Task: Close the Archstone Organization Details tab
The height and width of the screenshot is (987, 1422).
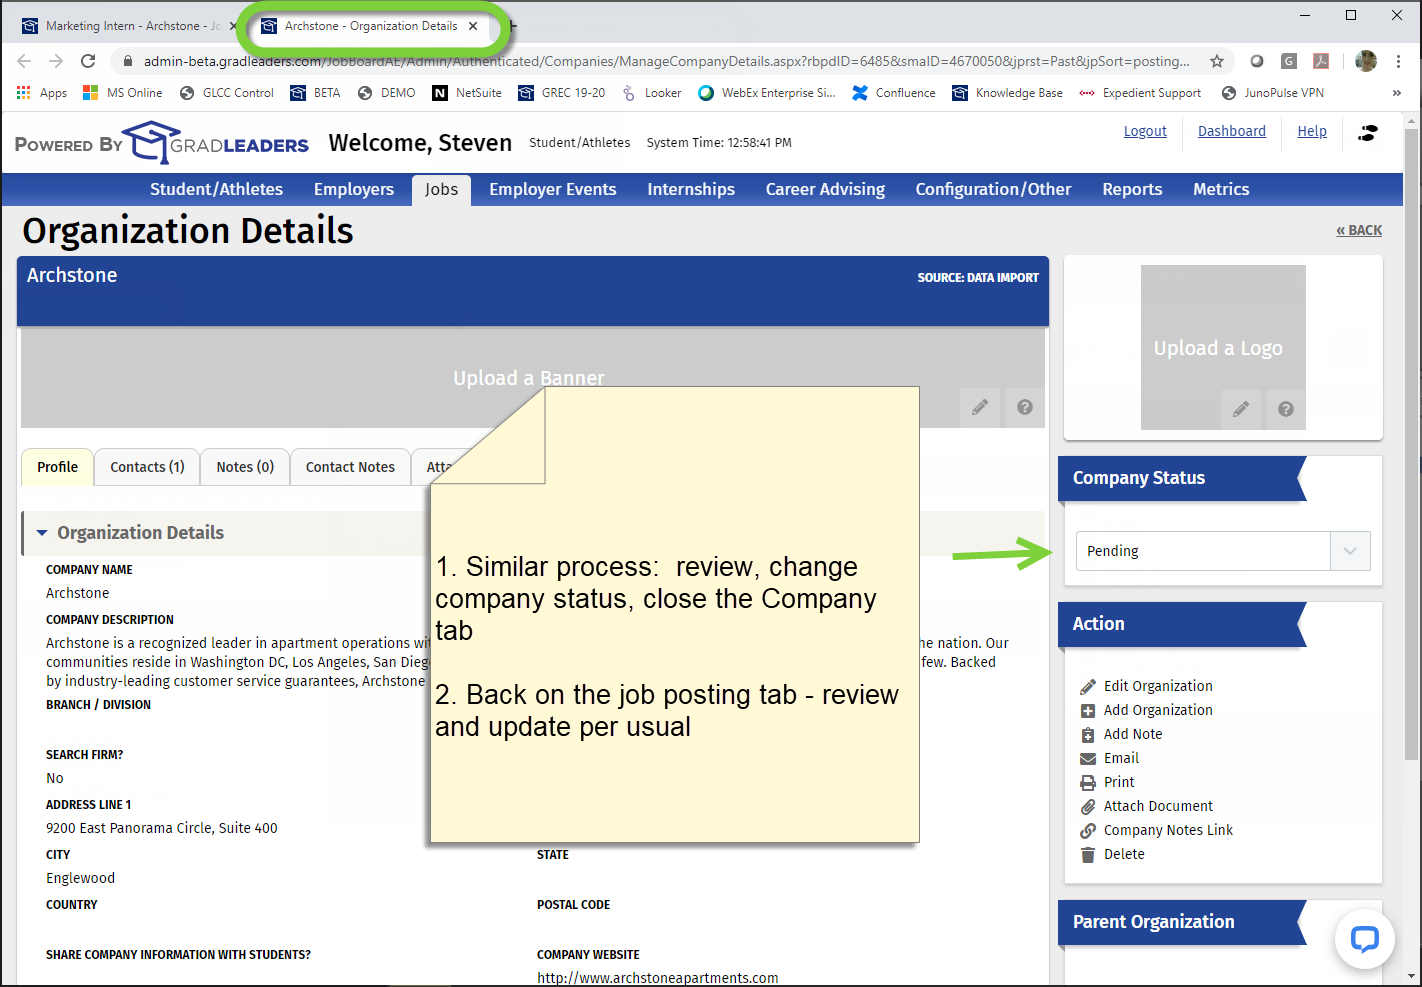Action: [x=473, y=26]
